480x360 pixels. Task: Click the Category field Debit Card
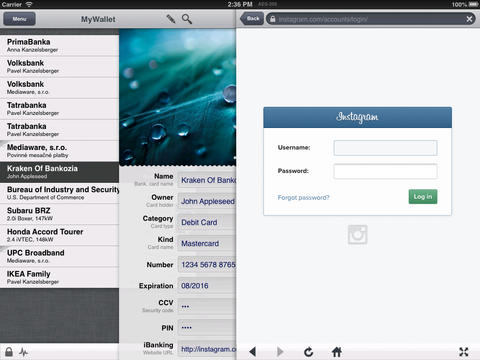point(207,222)
